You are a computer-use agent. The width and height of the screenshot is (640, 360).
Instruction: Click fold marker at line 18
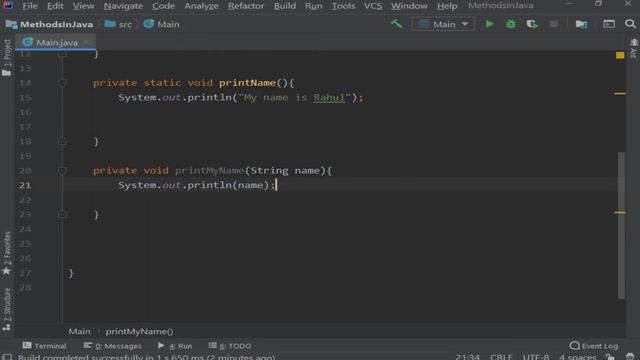(x=62, y=141)
